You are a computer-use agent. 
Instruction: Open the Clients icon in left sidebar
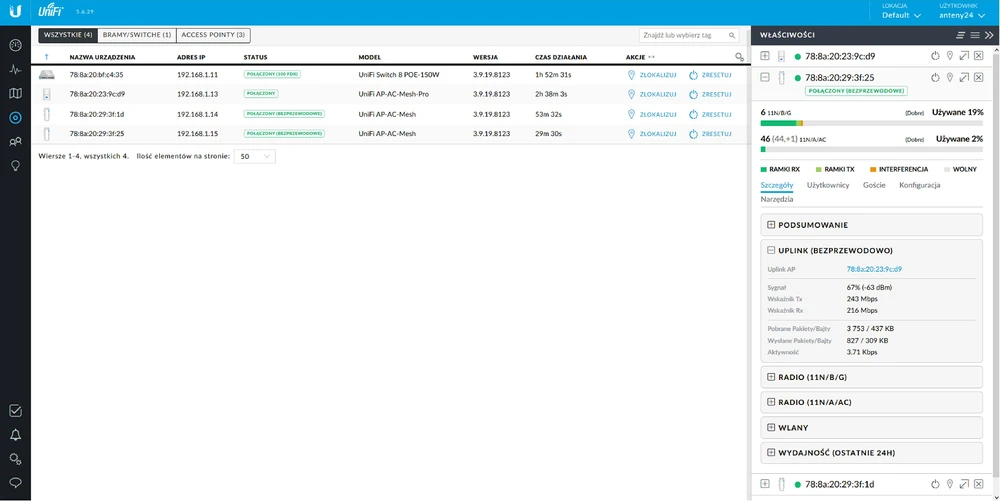(x=15, y=142)
